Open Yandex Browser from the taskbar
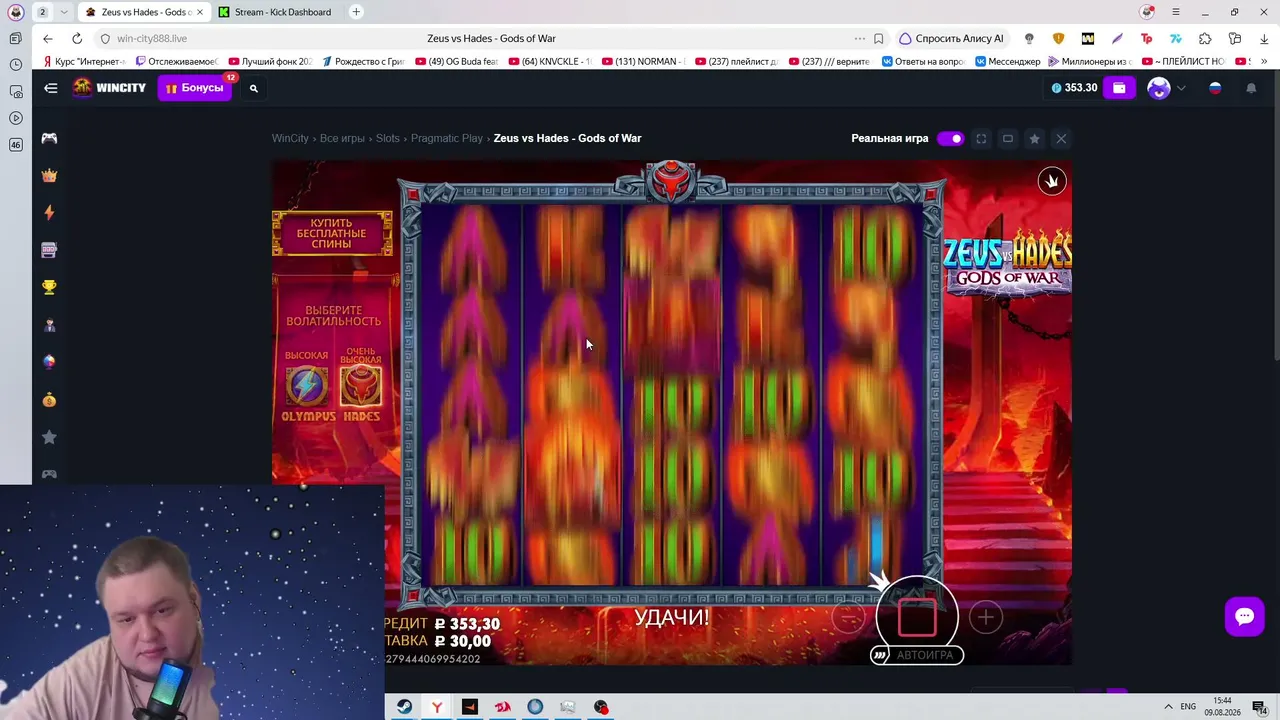1280x720 pixels. 437,707
